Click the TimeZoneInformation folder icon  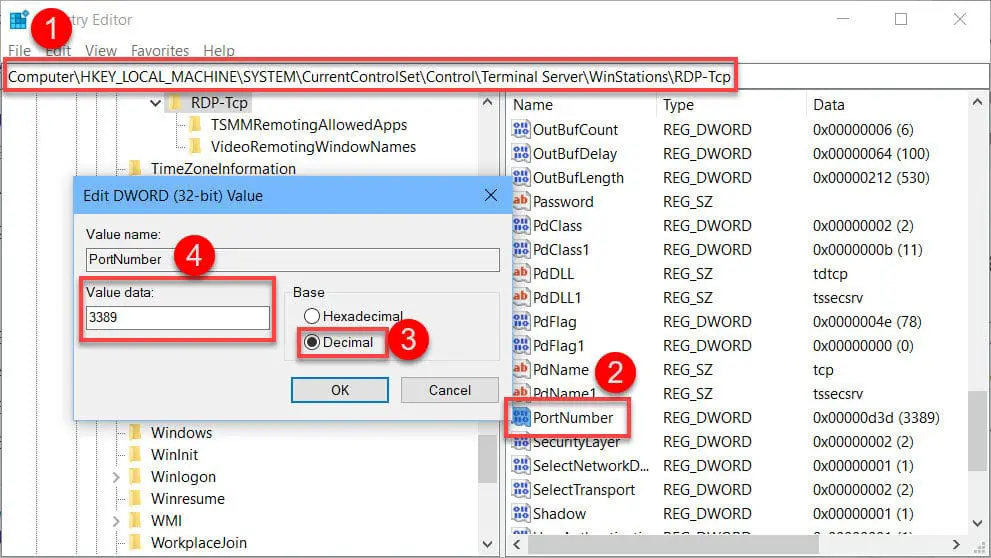[135, 168]
